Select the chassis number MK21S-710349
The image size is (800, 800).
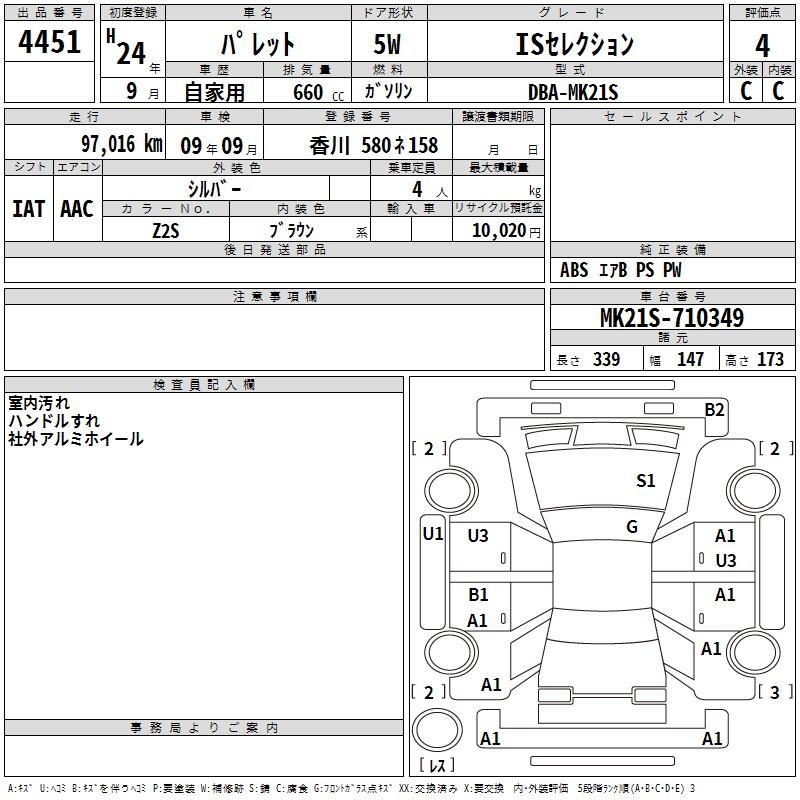pos(671,318)
